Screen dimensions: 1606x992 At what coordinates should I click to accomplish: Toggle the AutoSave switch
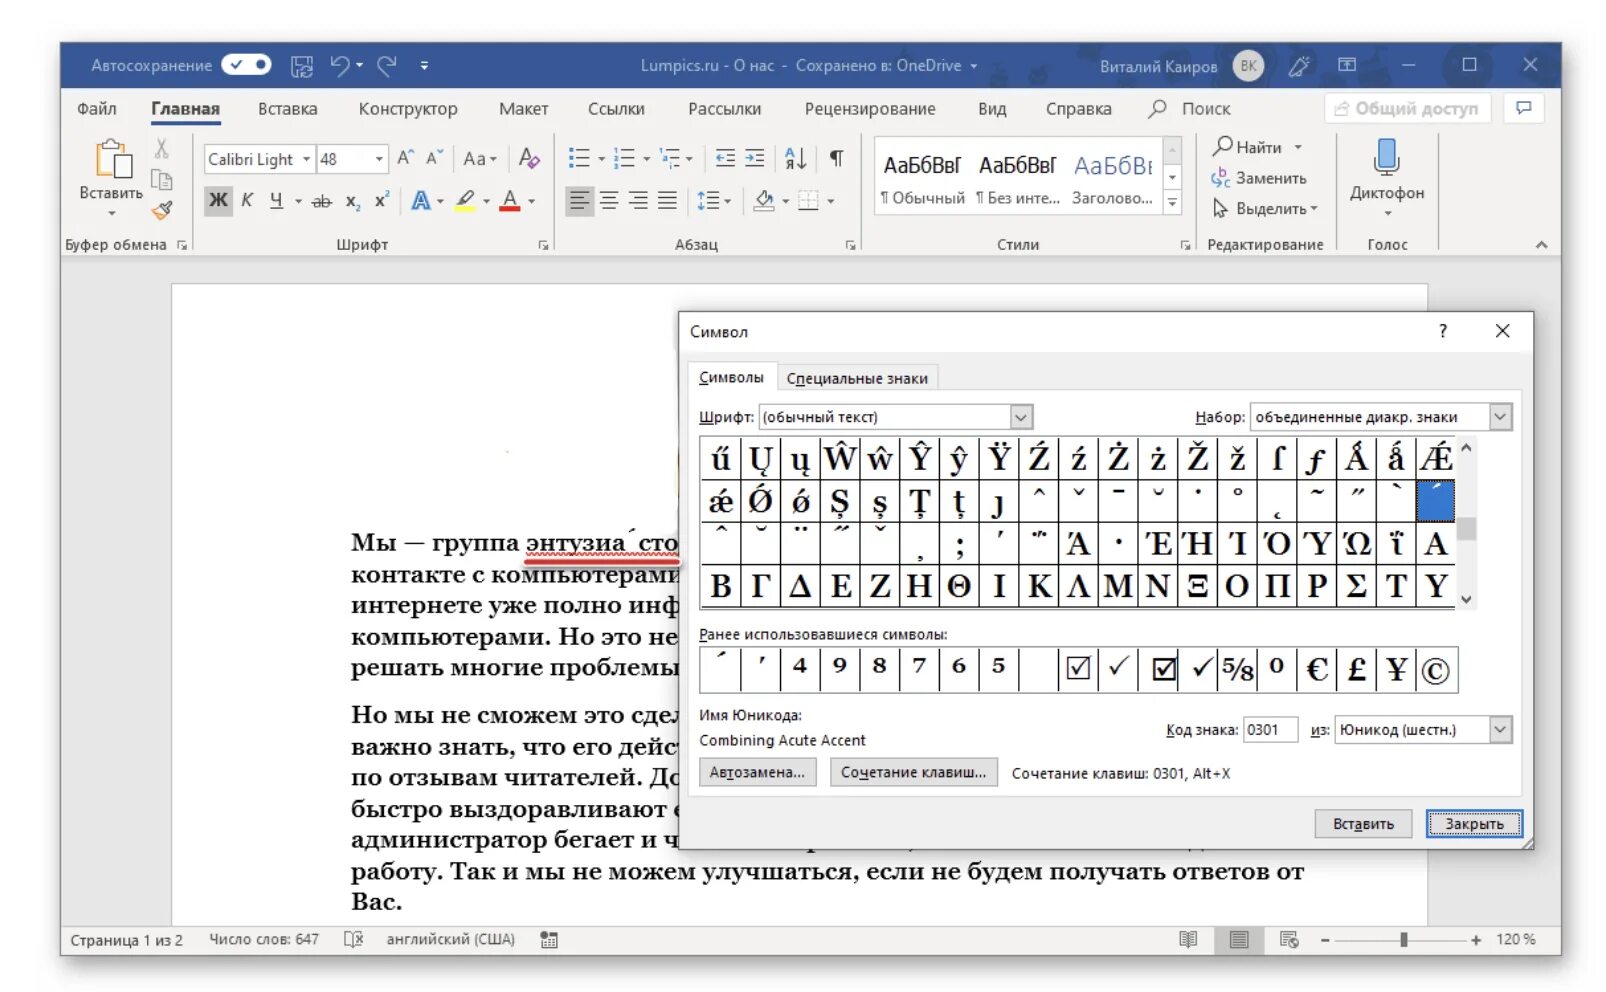point(246,65)
